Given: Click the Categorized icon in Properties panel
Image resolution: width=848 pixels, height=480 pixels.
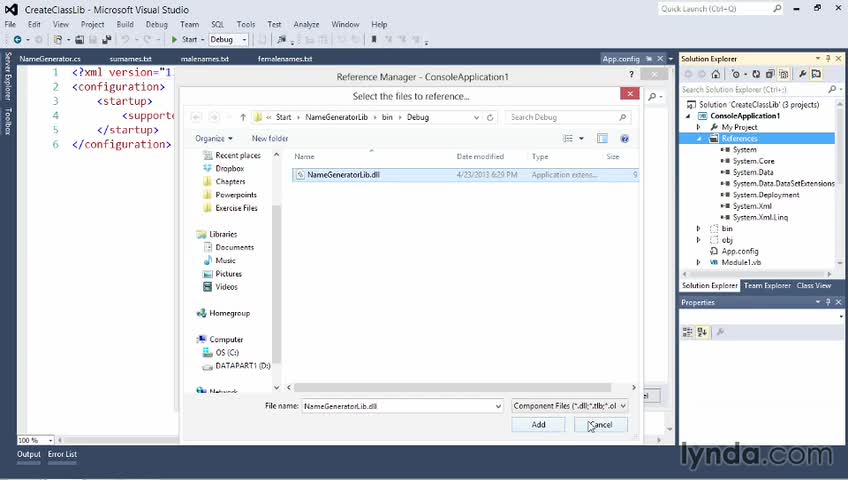Looking at the screenshot, I should pyautogui.click(x=687, y=332).
